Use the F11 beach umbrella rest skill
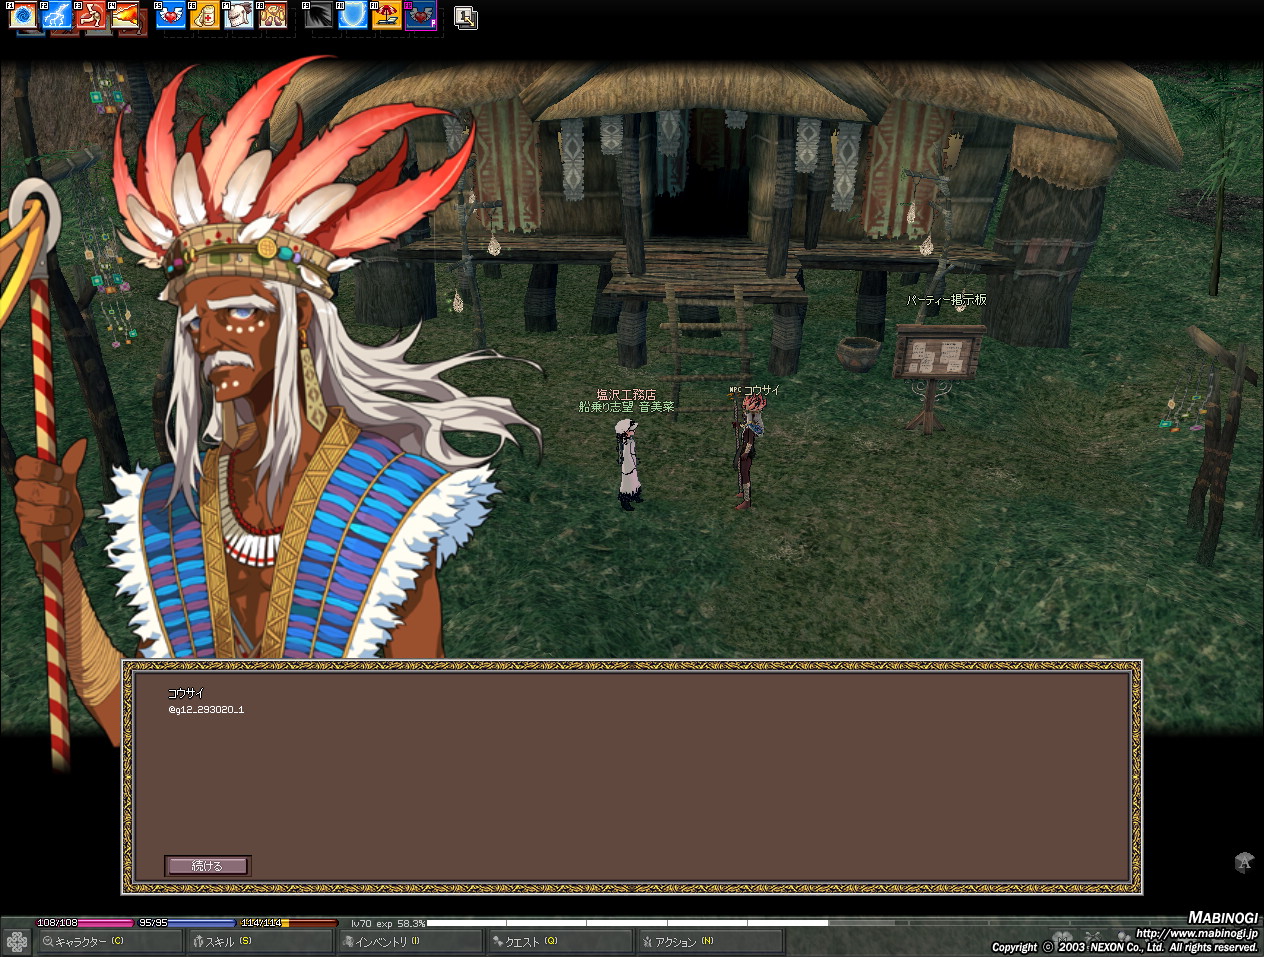The height and width of the screenshot is (957, 1264). pyautogui.click(x=387, y=16)
